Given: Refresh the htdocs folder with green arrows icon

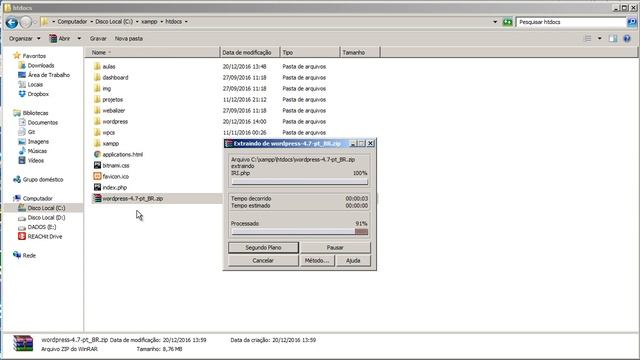Looking at the screenshot, I should (x=507, y=22).
